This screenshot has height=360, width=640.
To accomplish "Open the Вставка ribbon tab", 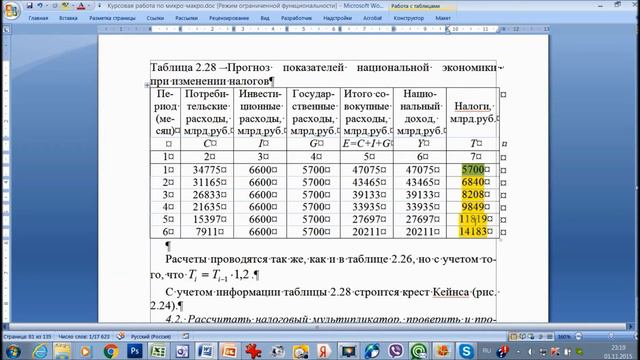I will 68,18.
